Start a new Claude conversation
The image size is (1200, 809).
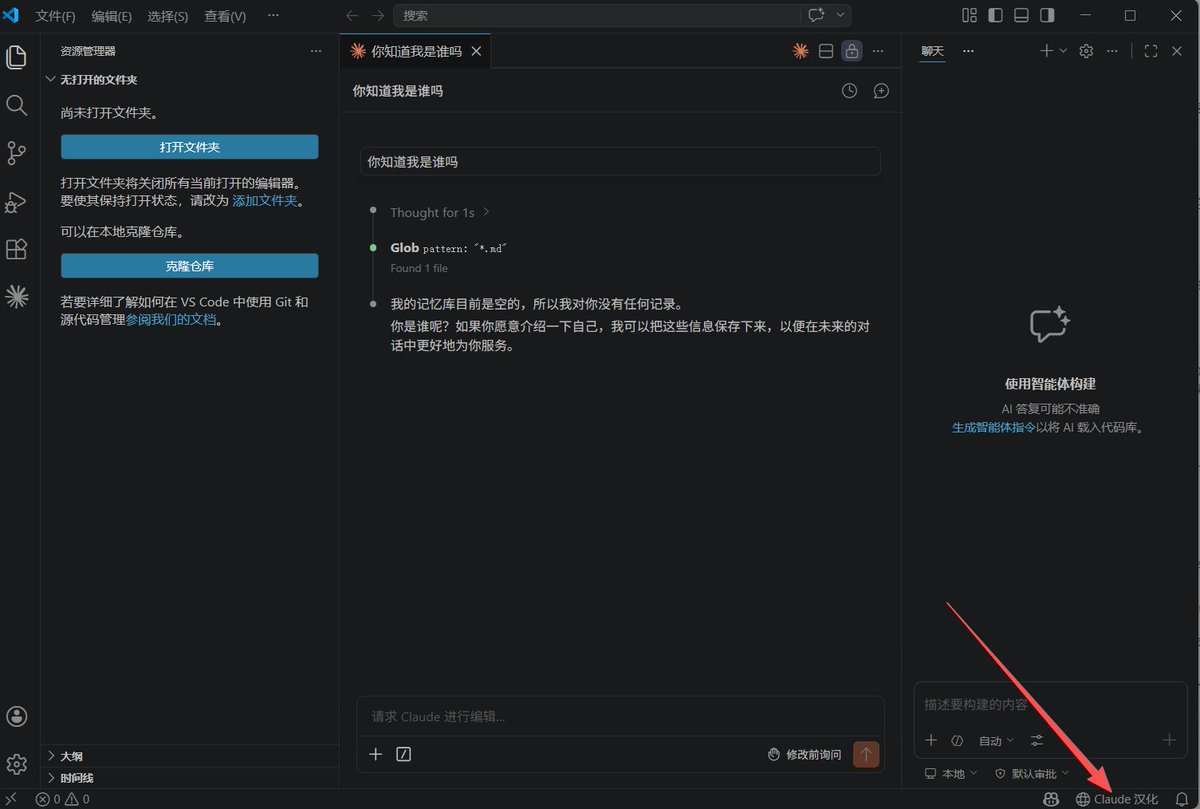[x=881, y=91]
